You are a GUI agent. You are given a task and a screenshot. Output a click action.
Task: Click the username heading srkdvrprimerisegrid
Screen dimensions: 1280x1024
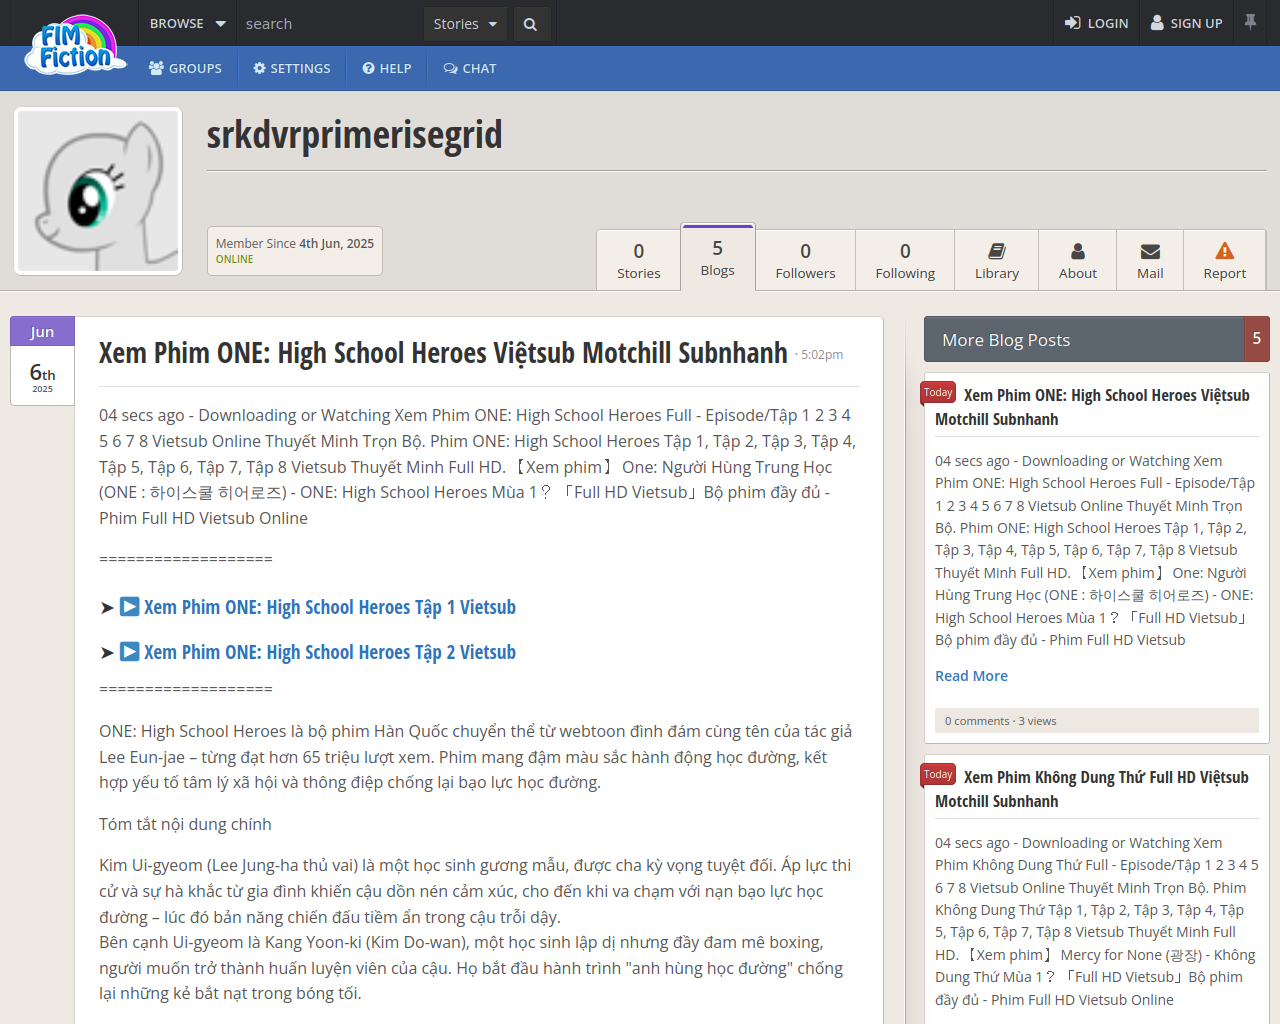(x=355, y=135)
